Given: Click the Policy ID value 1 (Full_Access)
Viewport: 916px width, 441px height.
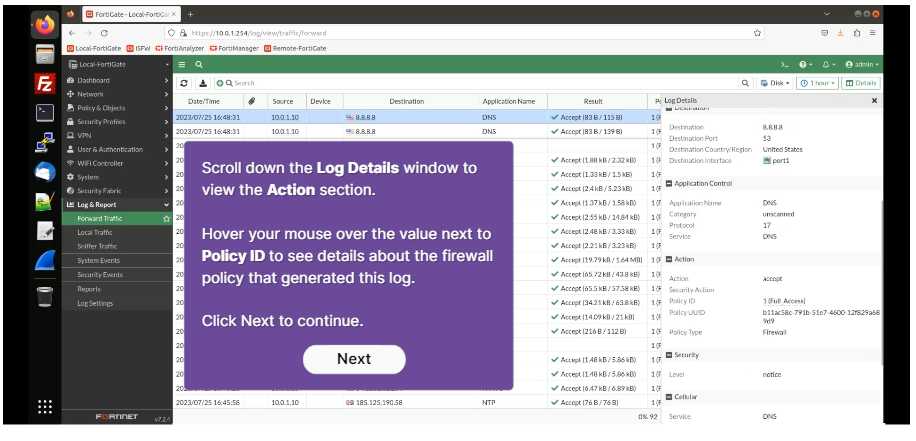Looking at the screenshot, I should click(x=784, y=301).
